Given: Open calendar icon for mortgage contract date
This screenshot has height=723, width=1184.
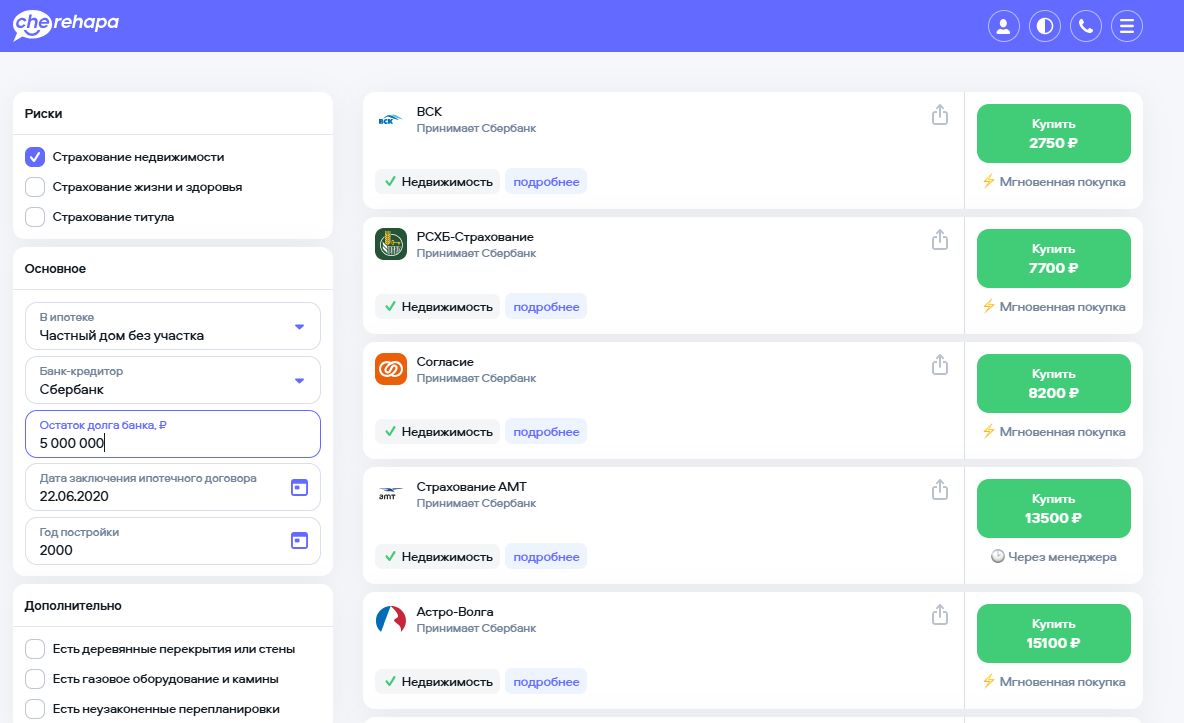Looking at the screenshot, I should click(299, 487).
